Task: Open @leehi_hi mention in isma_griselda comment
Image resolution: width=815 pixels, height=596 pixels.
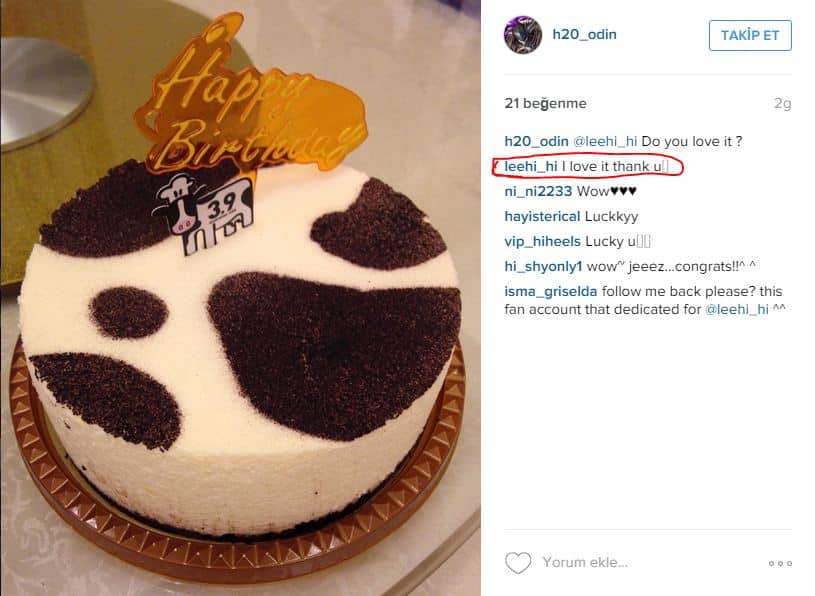Action: pos(737,309)
